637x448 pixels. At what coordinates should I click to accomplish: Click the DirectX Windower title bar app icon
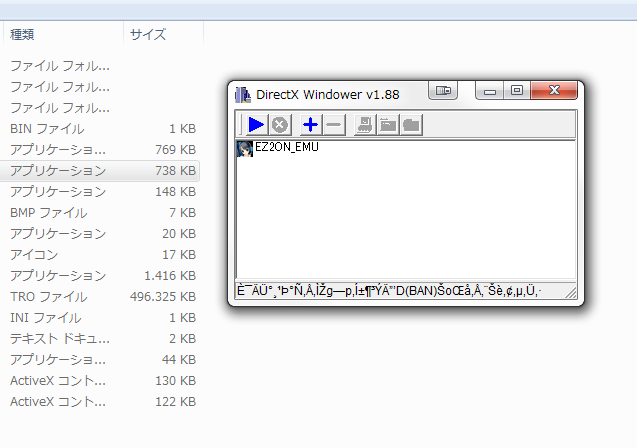point(243,95)
